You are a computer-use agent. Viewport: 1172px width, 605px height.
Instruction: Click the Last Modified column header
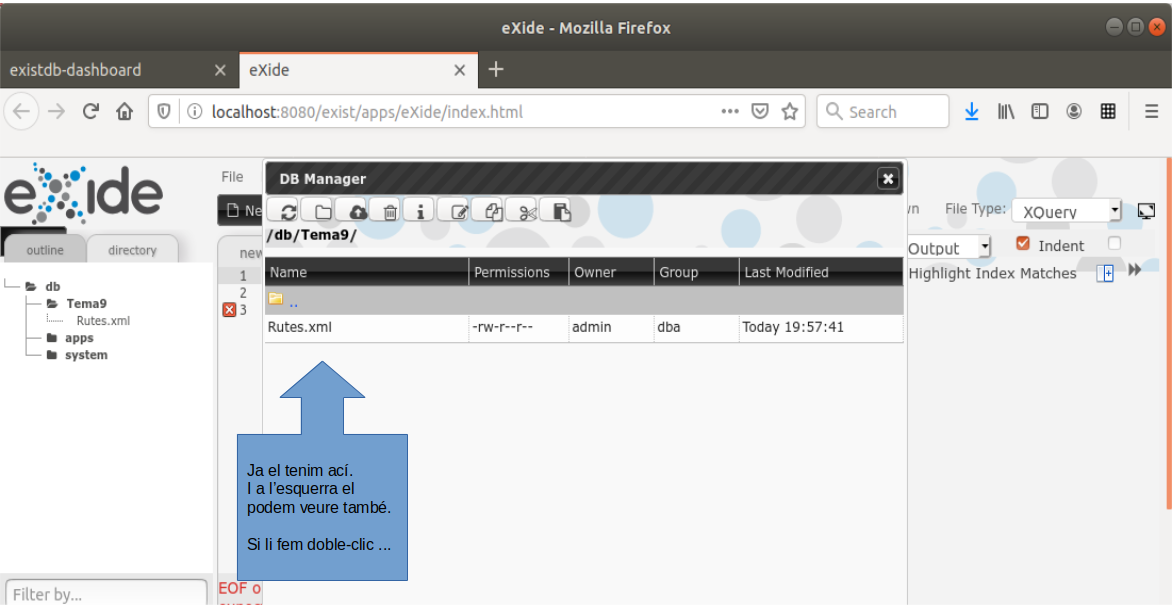pos(821,272)
